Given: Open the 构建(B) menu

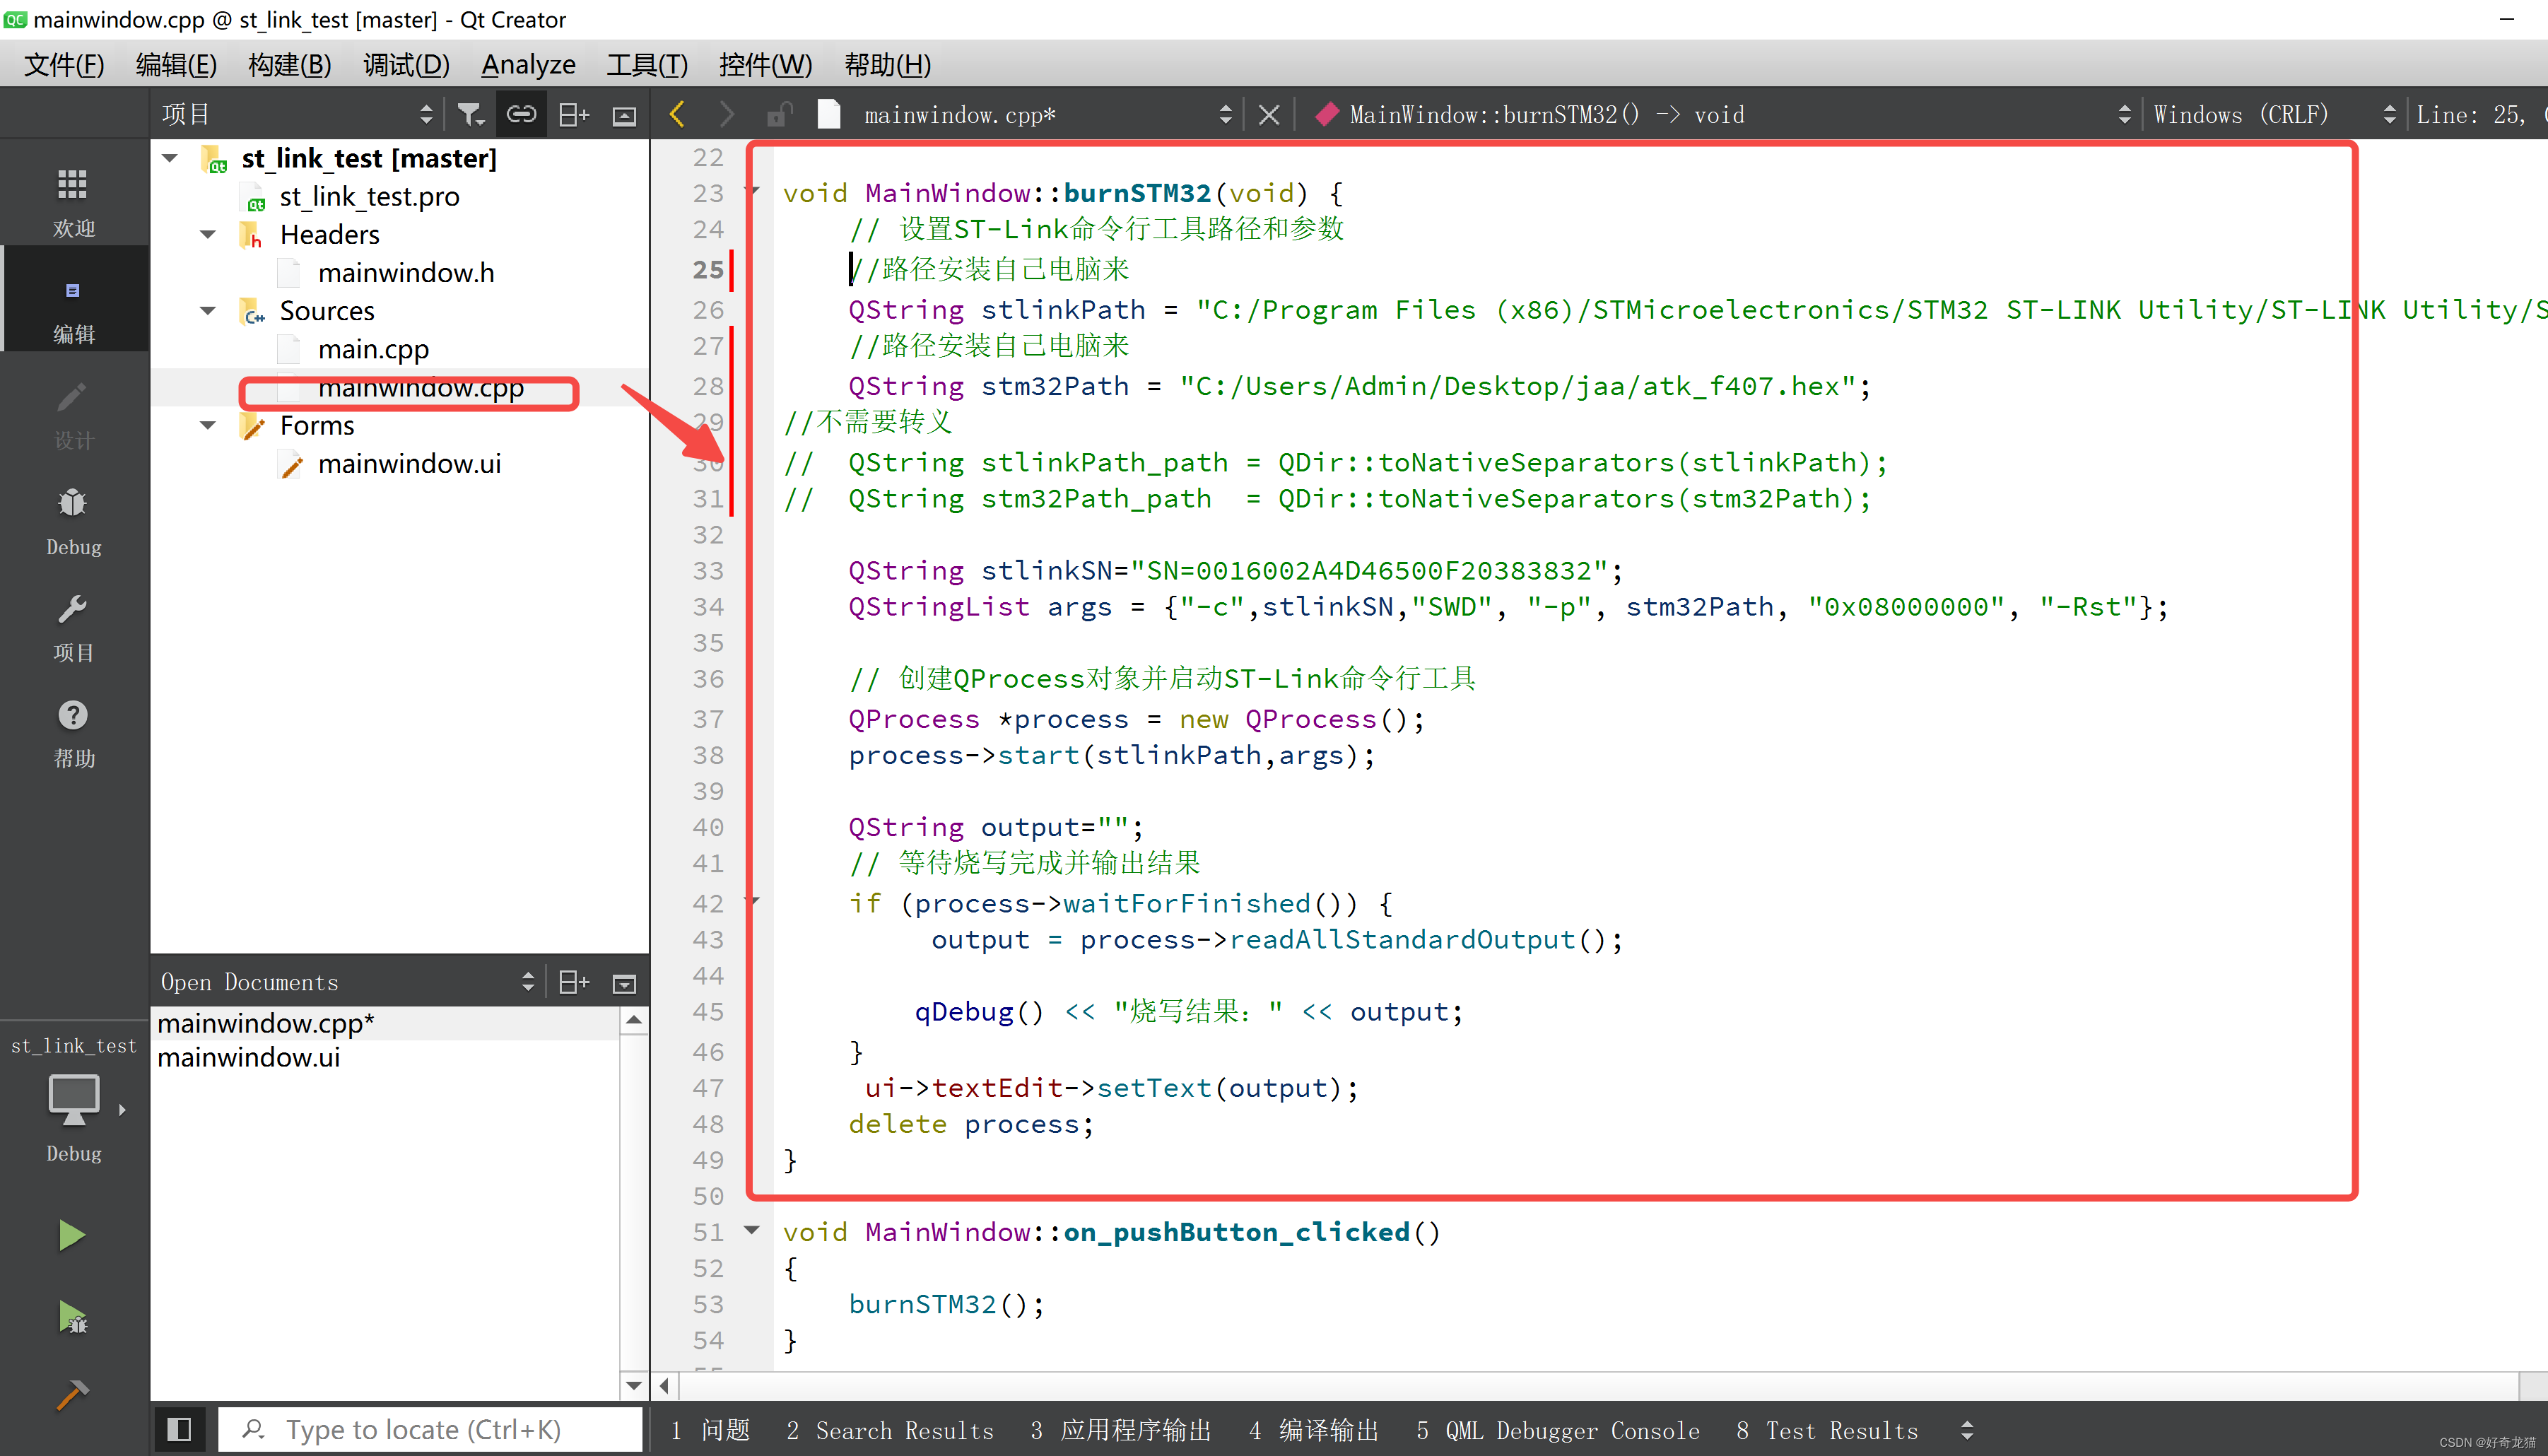Looking at the screenshot, I should 290,64.
